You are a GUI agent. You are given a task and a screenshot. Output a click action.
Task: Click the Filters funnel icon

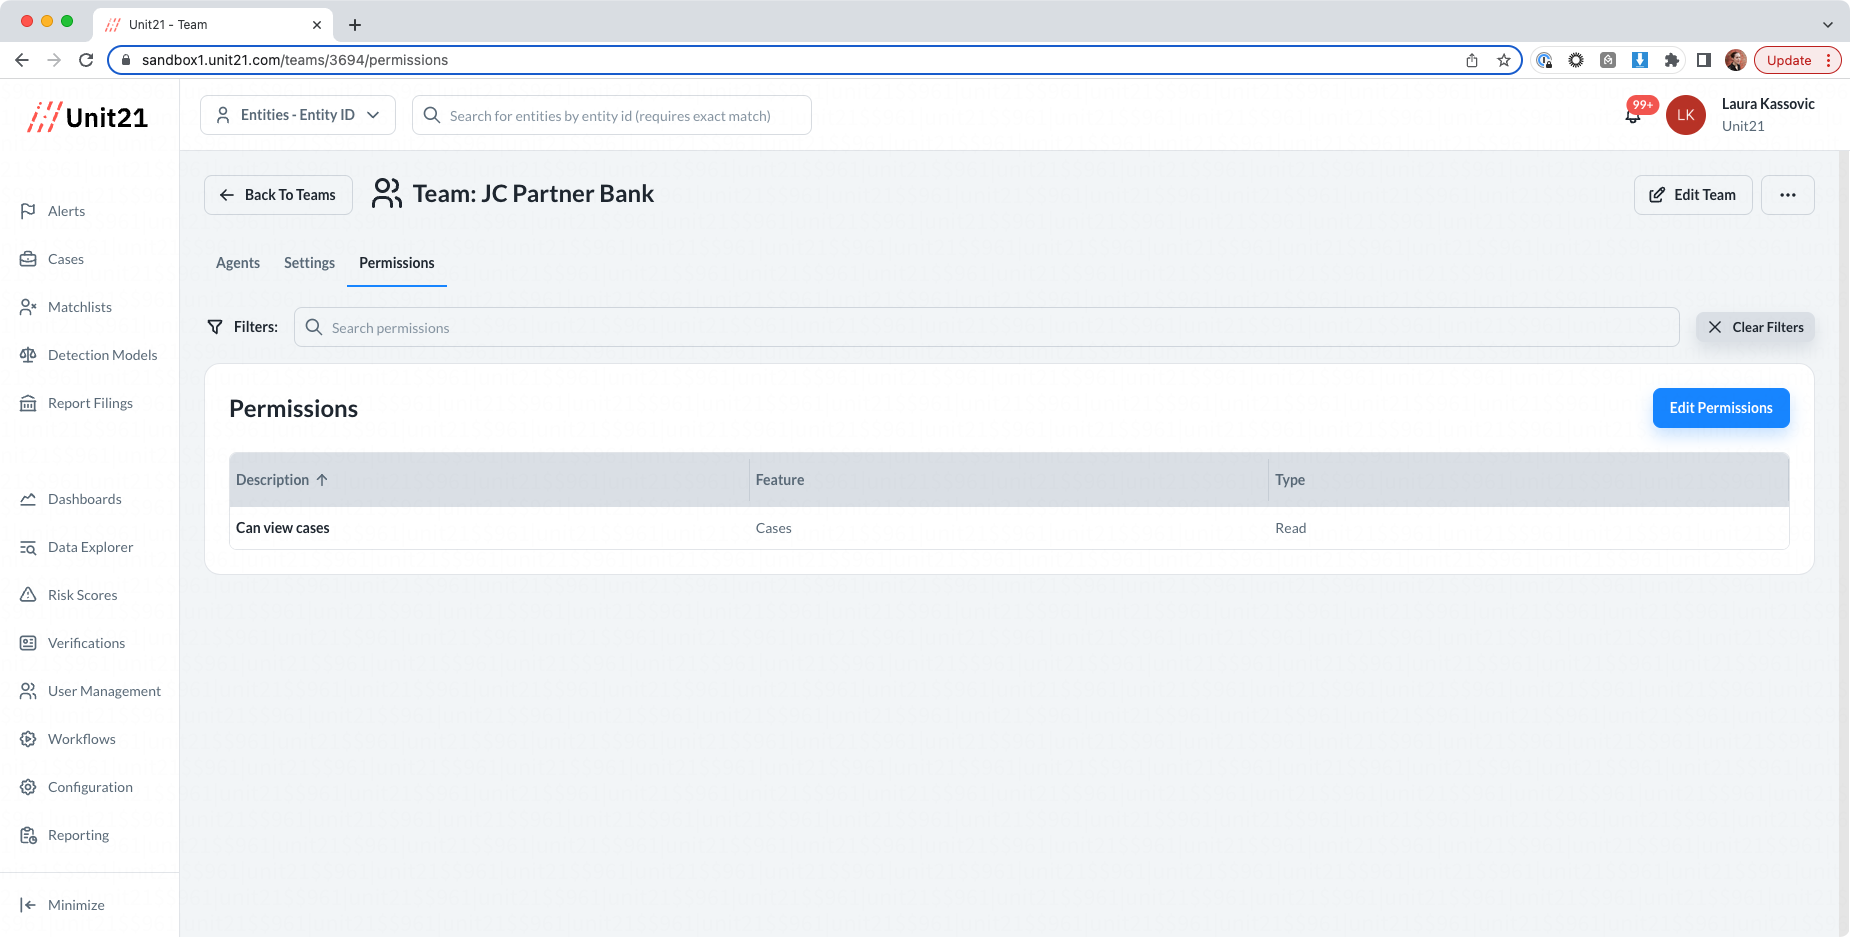pyautogui.click(x=215, y=327)
